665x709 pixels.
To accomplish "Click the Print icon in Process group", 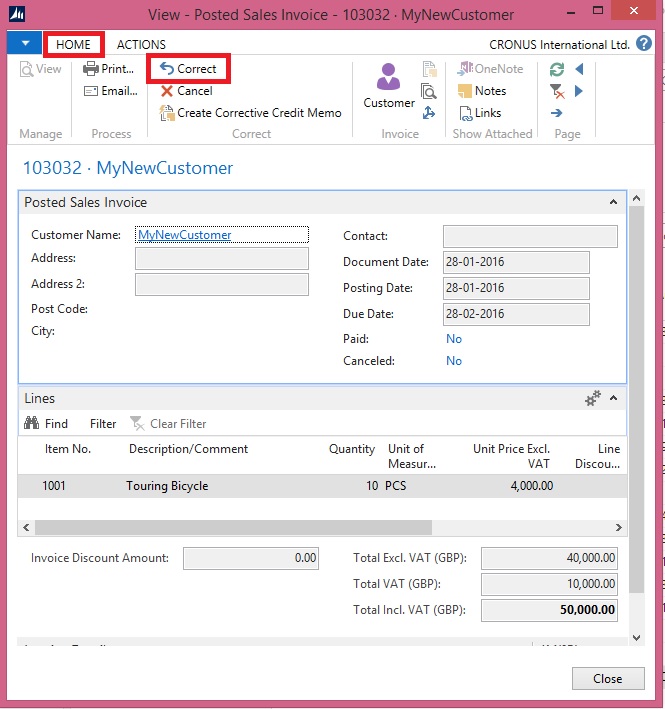I will 91,69.
